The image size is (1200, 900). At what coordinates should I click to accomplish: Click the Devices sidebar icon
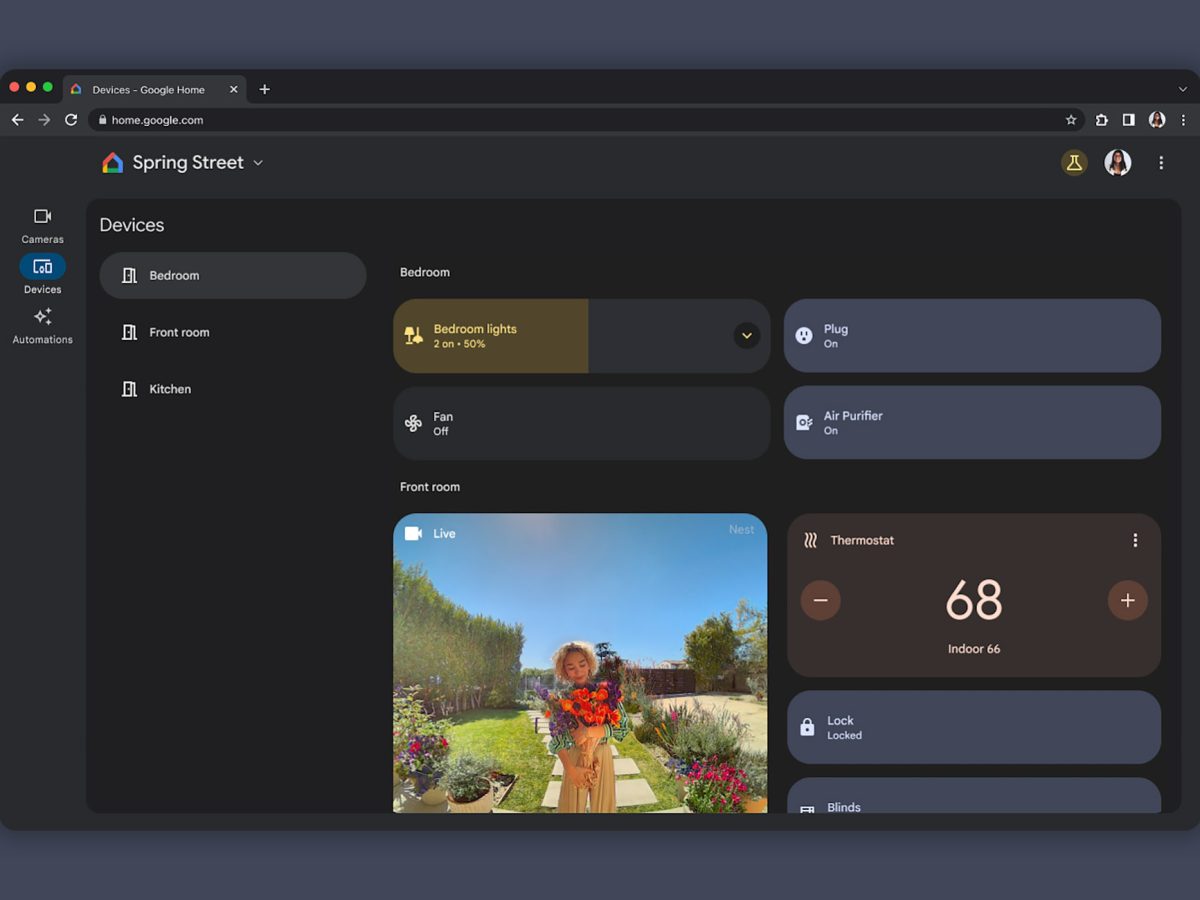click(x=42, y=267)
